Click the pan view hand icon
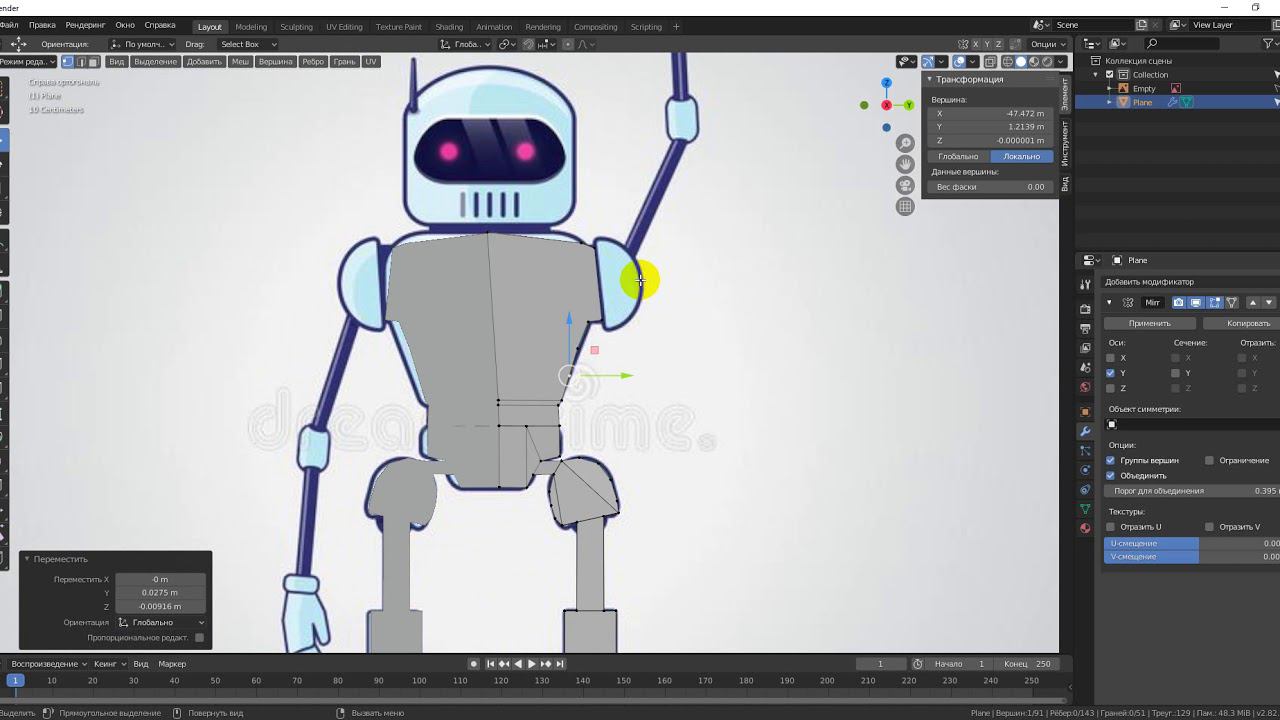Screen dimensions: 1280x720 tap(905, 164)
